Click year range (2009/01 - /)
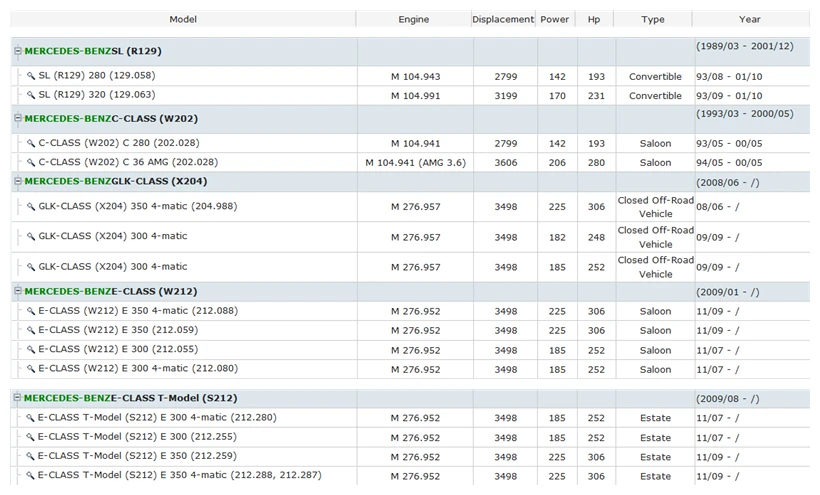 [x=727, y=292]
